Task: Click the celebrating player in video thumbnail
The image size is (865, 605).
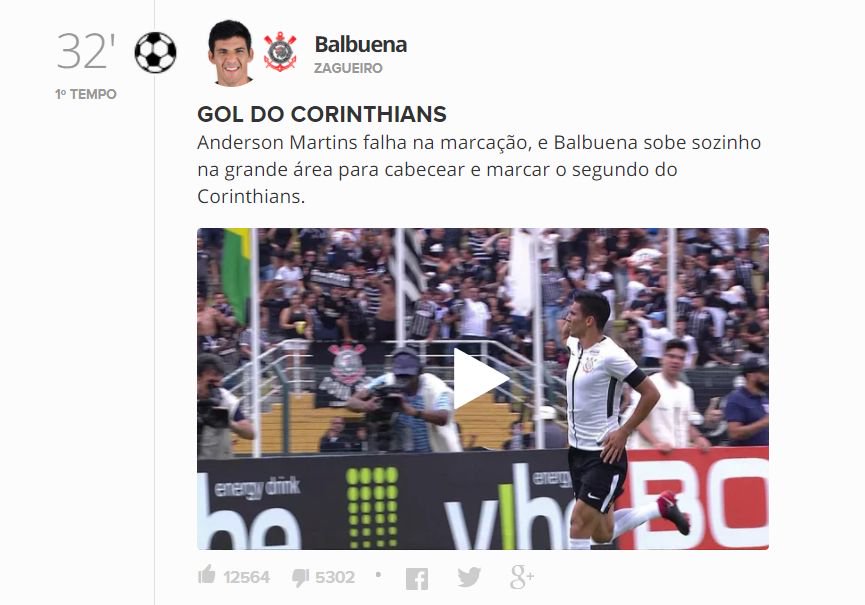Action: (x=614, y=420)
